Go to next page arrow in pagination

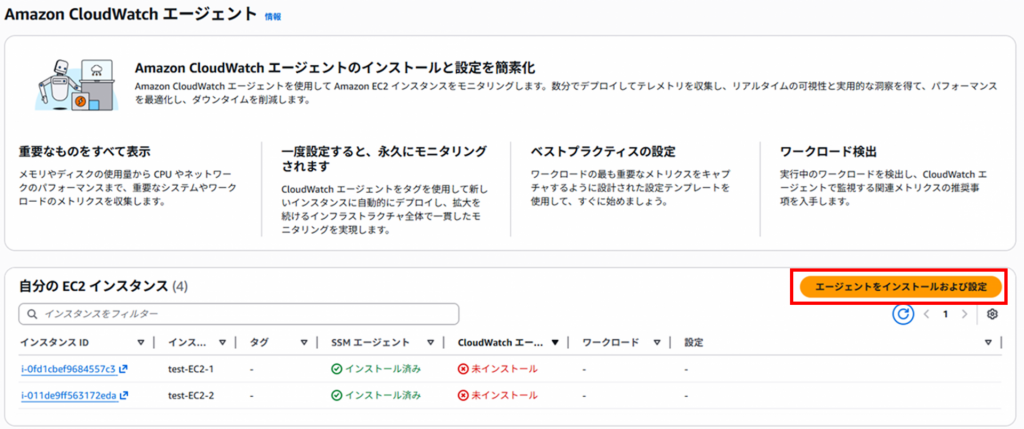click(x=964, y=314)
